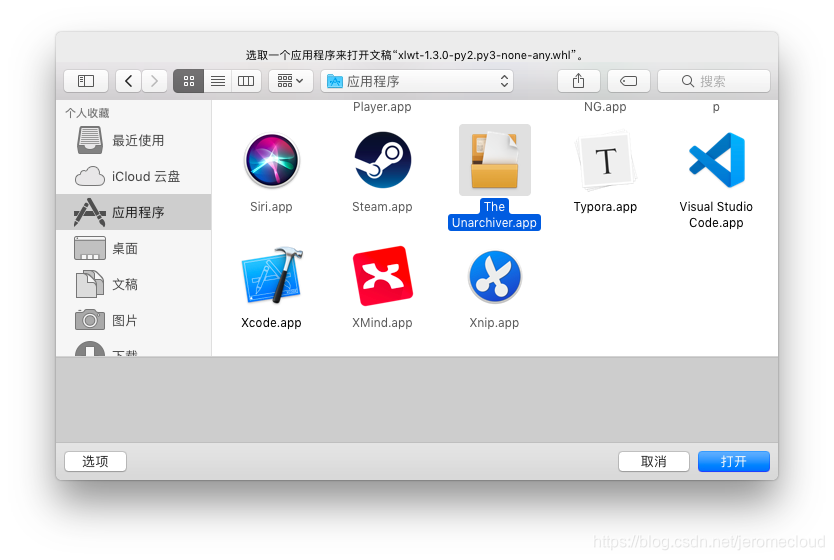Select 最近使用 in the sidebar
Image resolution: width=834 pixels, height=560 pixels.
[134, 140]
